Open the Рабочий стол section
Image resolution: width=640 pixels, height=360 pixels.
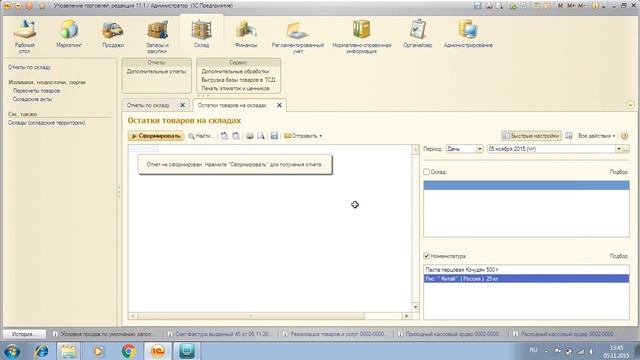(24, 36)
